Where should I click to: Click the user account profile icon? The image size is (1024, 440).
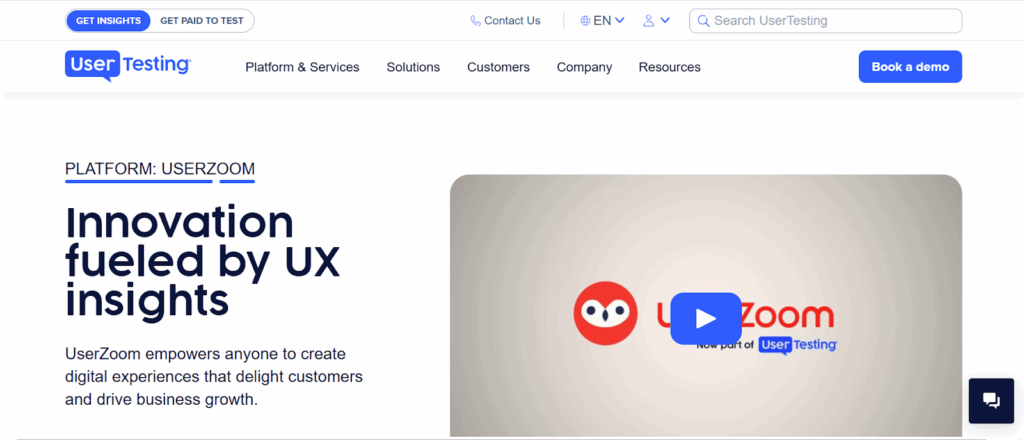coord(649,21)
